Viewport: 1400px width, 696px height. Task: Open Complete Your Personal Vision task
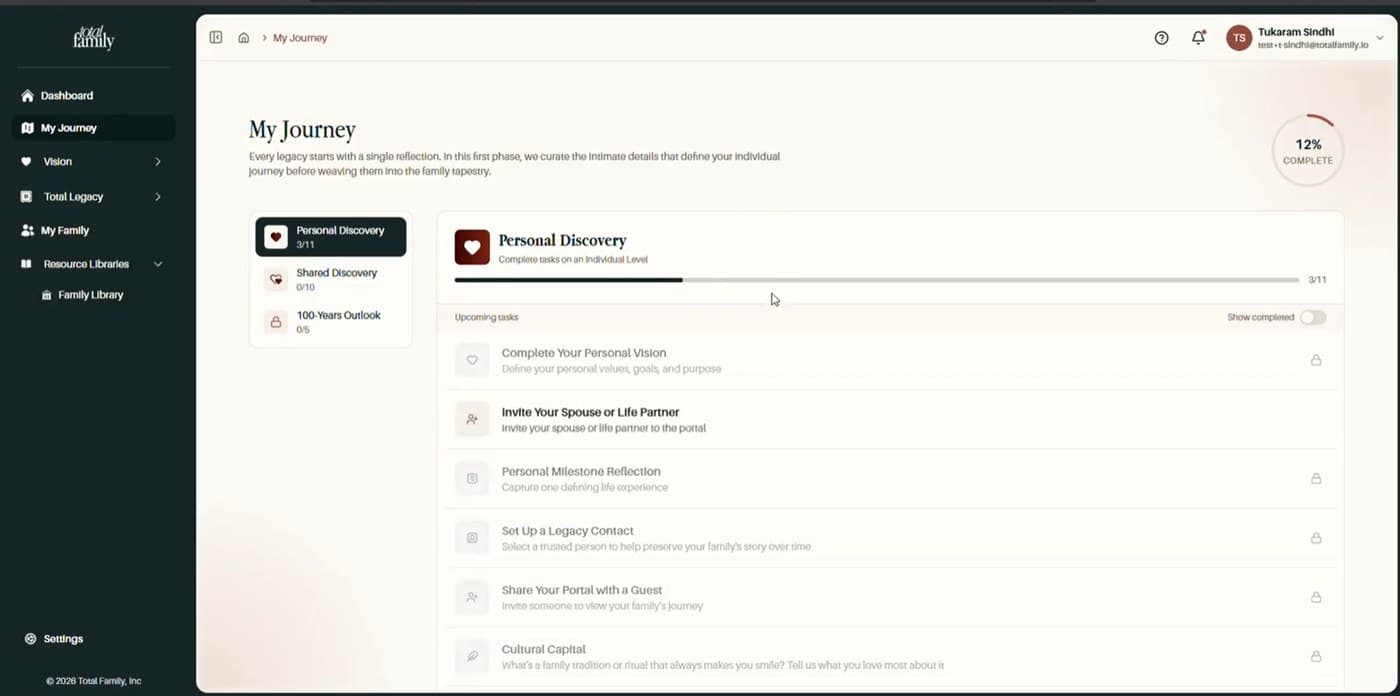coord(890,360)
